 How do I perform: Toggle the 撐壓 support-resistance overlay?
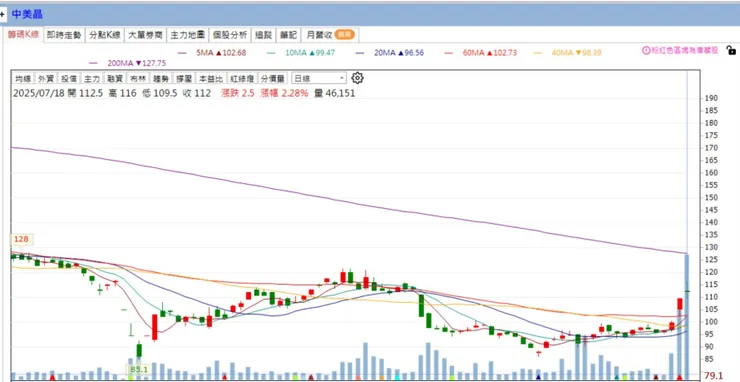pyautogui.click(x=183, y=78)
